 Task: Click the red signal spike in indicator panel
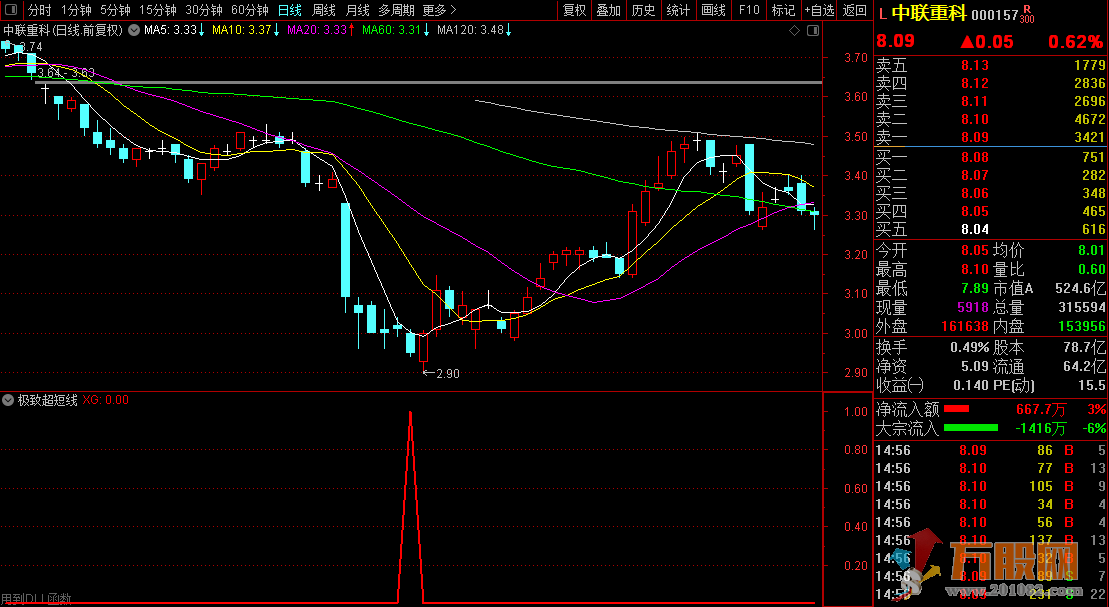pos(410,506)
